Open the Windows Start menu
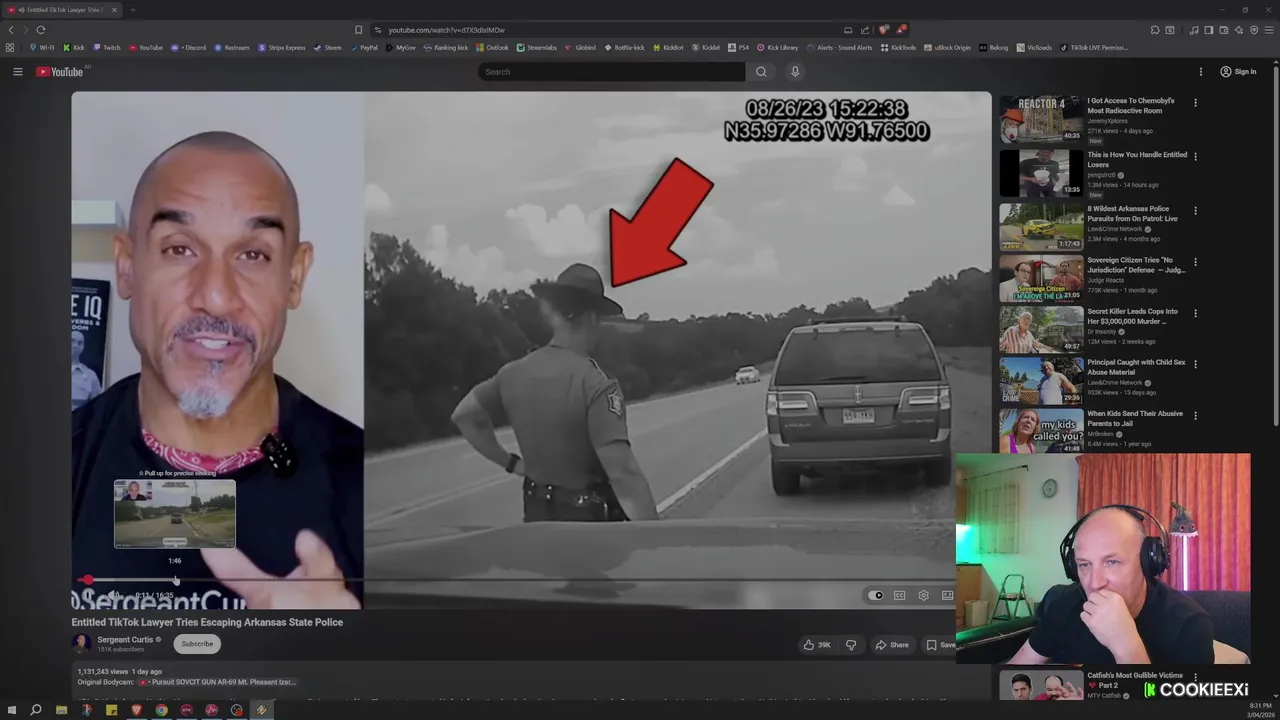The image size is (1280, 720). pos(10,710)
